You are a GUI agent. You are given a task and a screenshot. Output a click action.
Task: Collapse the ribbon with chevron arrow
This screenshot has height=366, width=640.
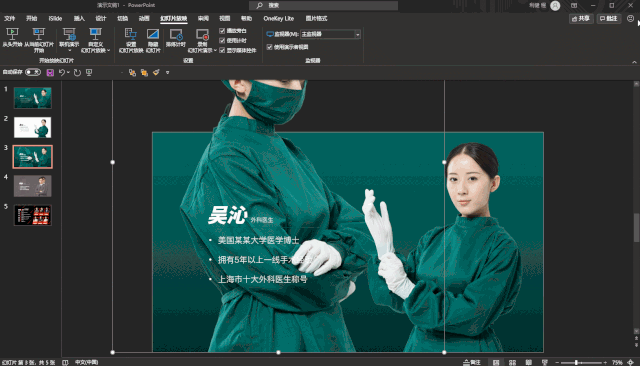[x=634, y=62]
